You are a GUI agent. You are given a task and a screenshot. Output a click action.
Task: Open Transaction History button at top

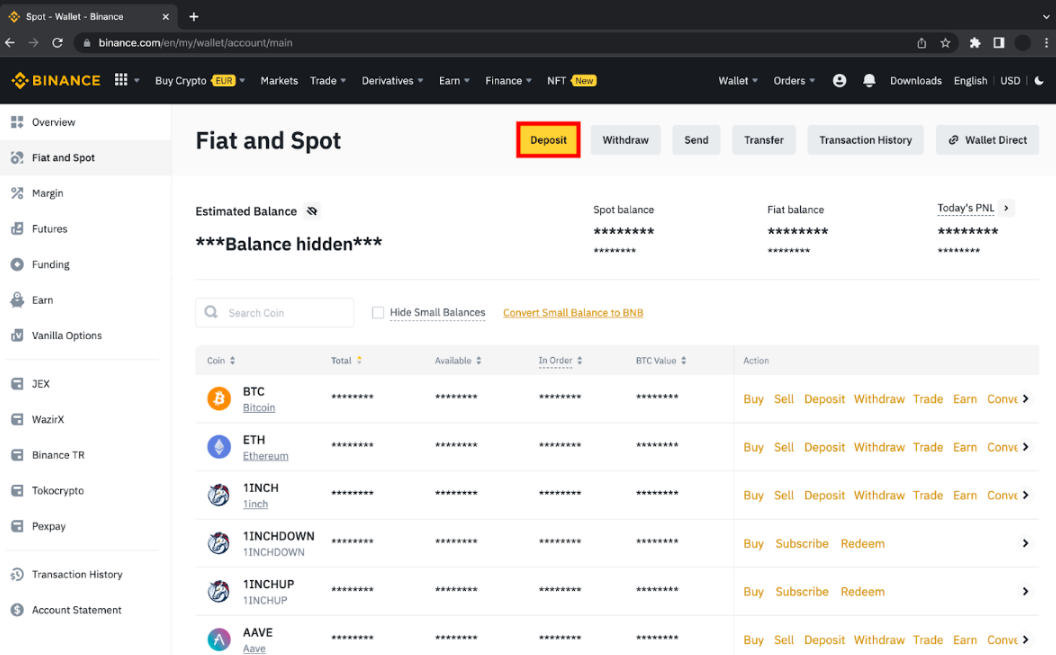pos(865,140)
